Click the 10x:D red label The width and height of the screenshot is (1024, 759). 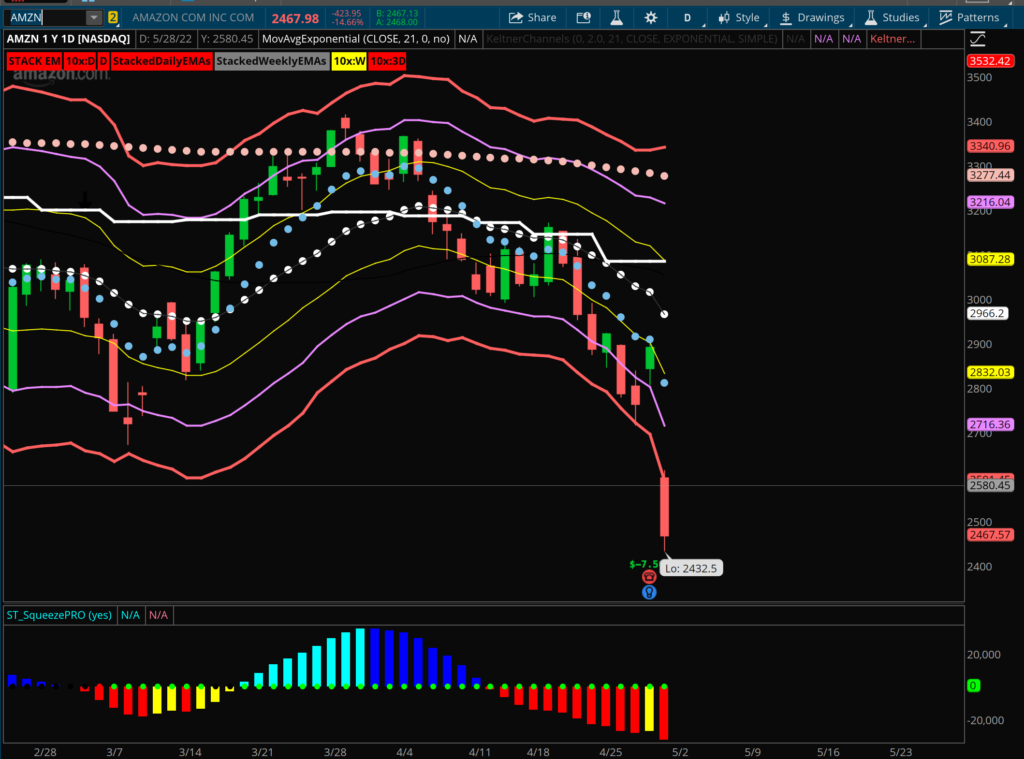[80, 61]
